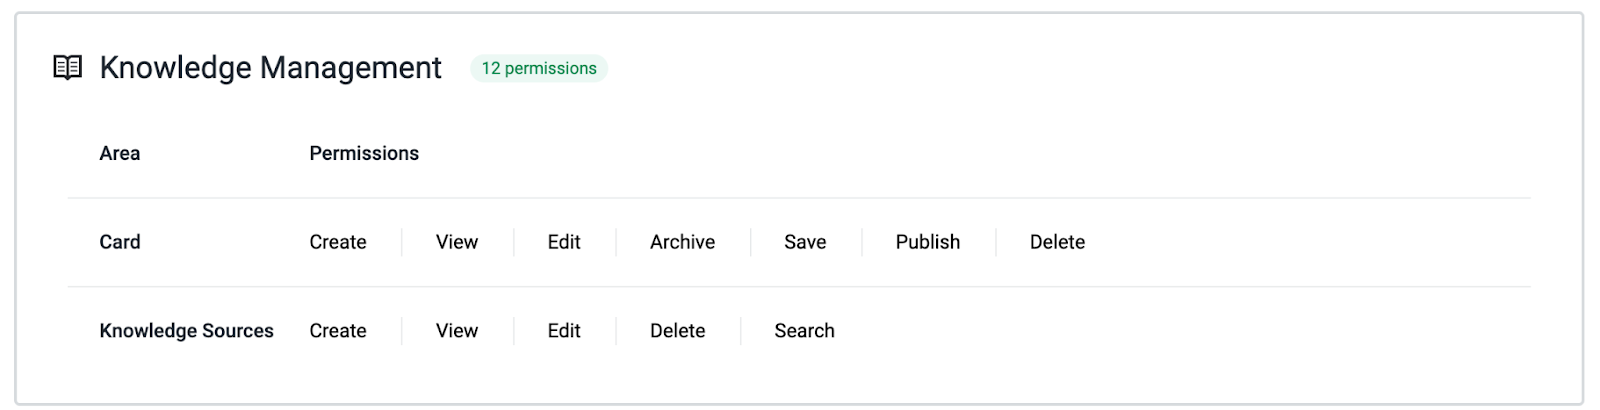The width and height of the screenshot is (1600, 410).
Task: Click the Knowledge Management book icon
Action: coord(67,68)
